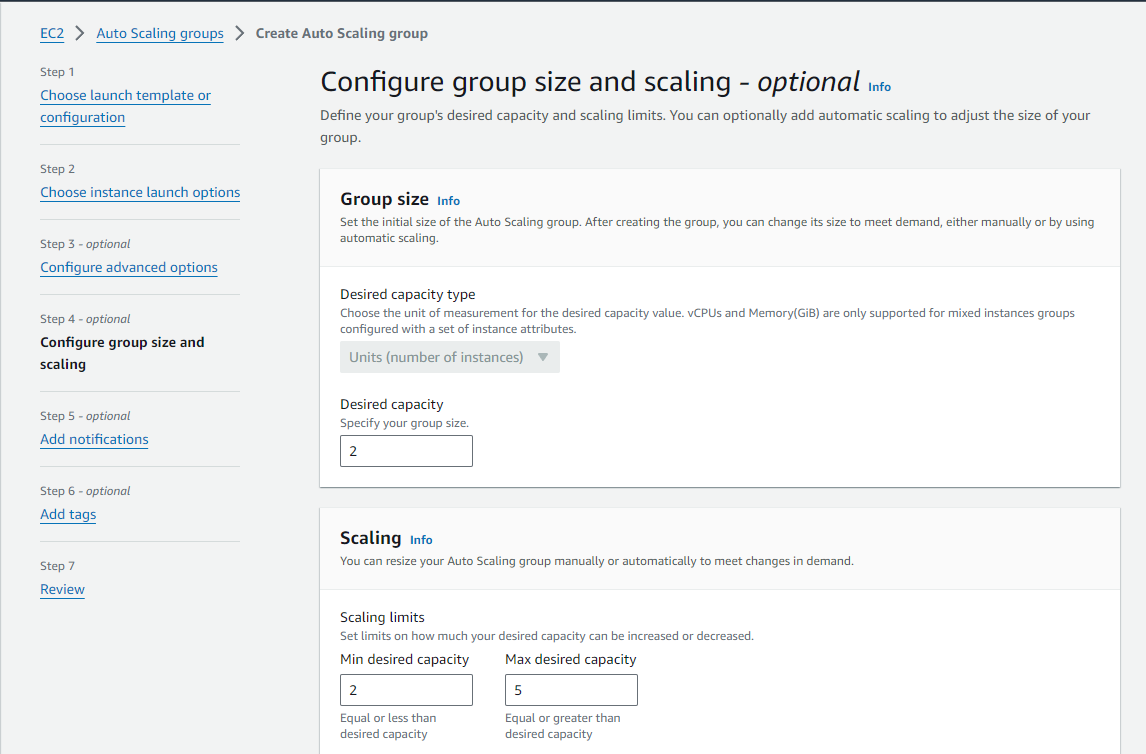
Task: Focus the Max desired capacity field
Action: (571, 690)
